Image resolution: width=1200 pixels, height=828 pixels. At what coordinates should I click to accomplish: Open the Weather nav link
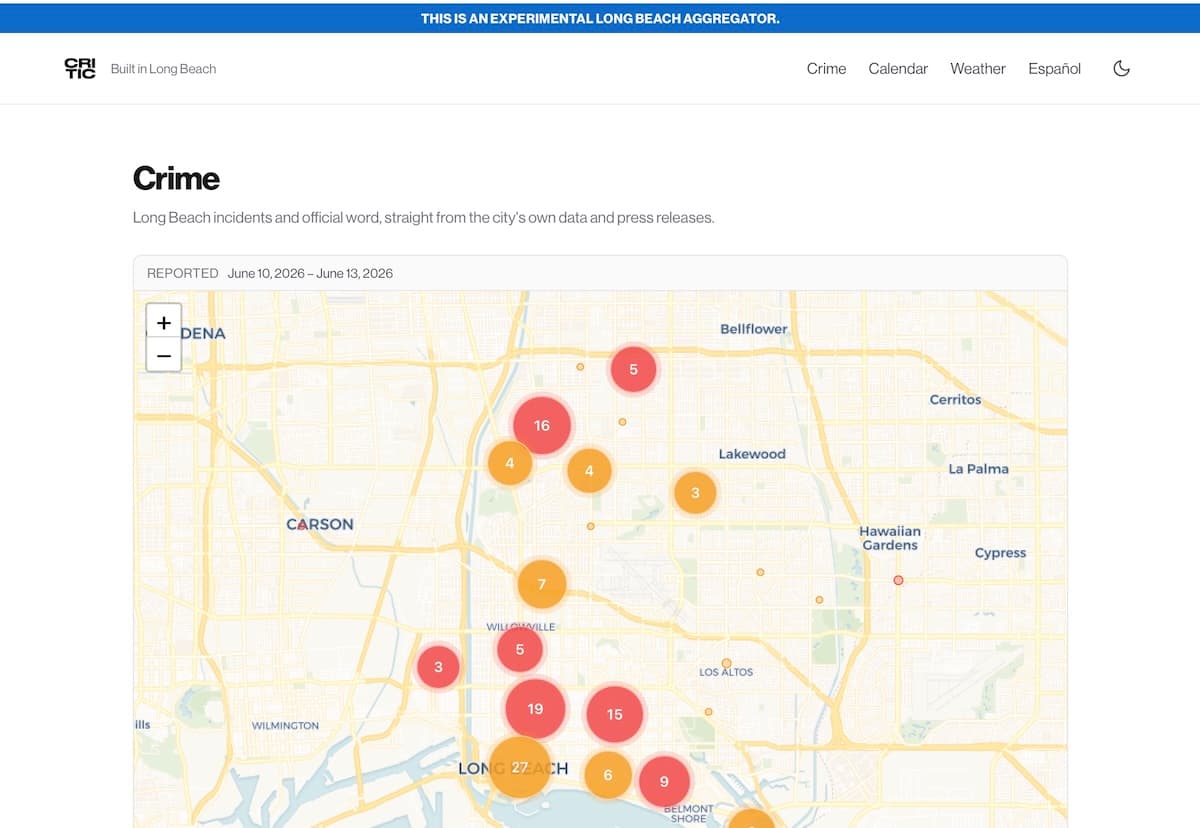978,68
